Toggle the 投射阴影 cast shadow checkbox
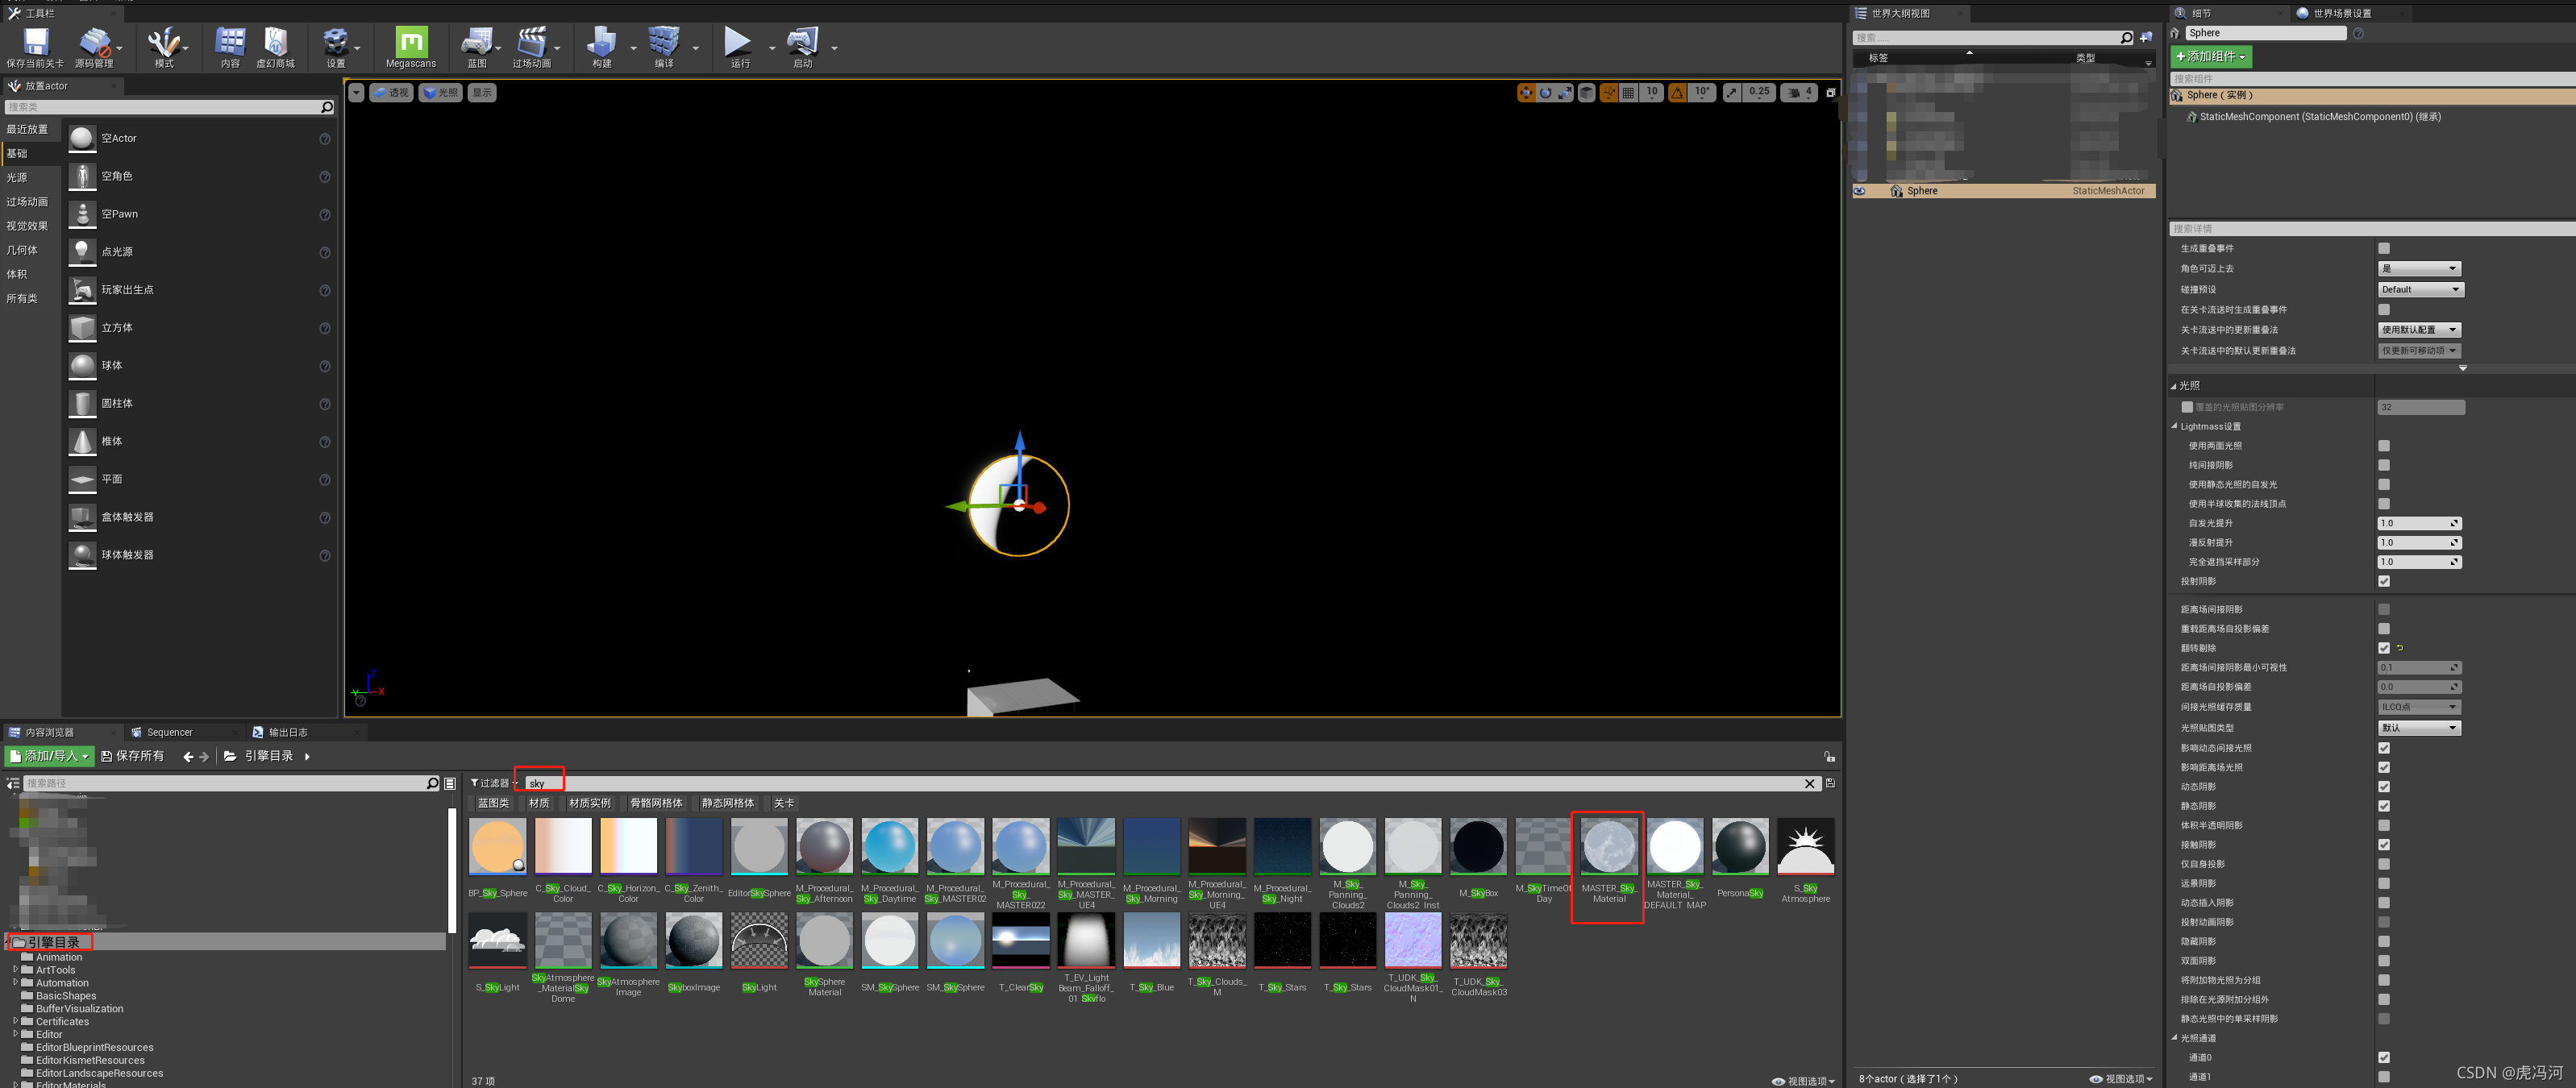The height and width of the screenshot is (1088, 2576). click(x=2384, y=581)
